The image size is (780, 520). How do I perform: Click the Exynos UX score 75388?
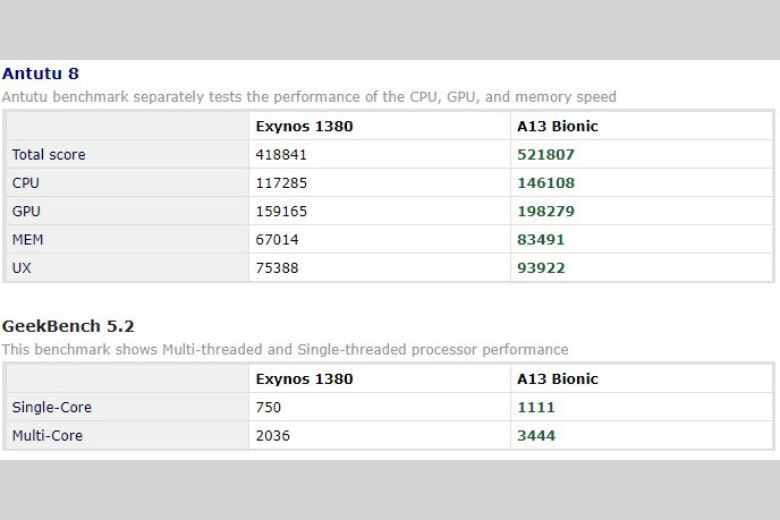pyautogui.click(x=277, y=268)
